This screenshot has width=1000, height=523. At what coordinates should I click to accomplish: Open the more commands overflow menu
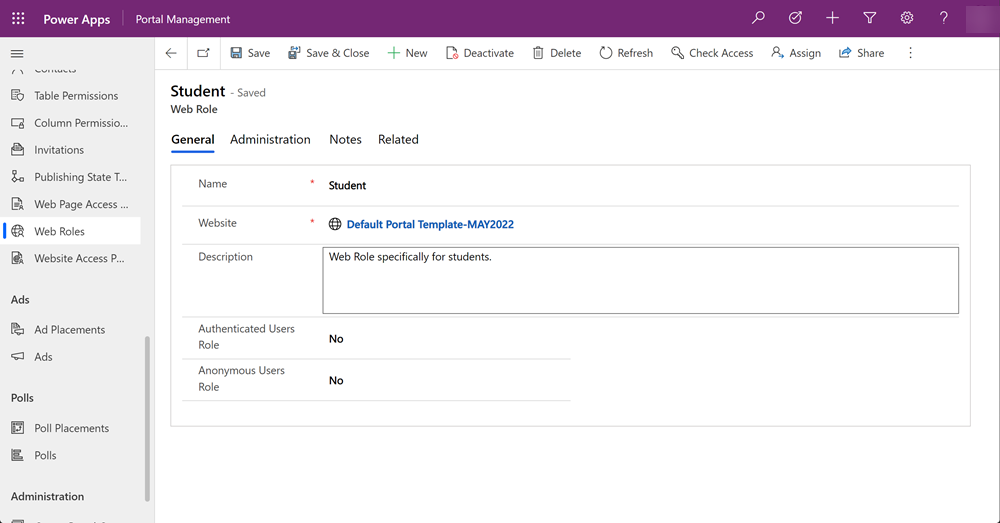pos(910,53)
